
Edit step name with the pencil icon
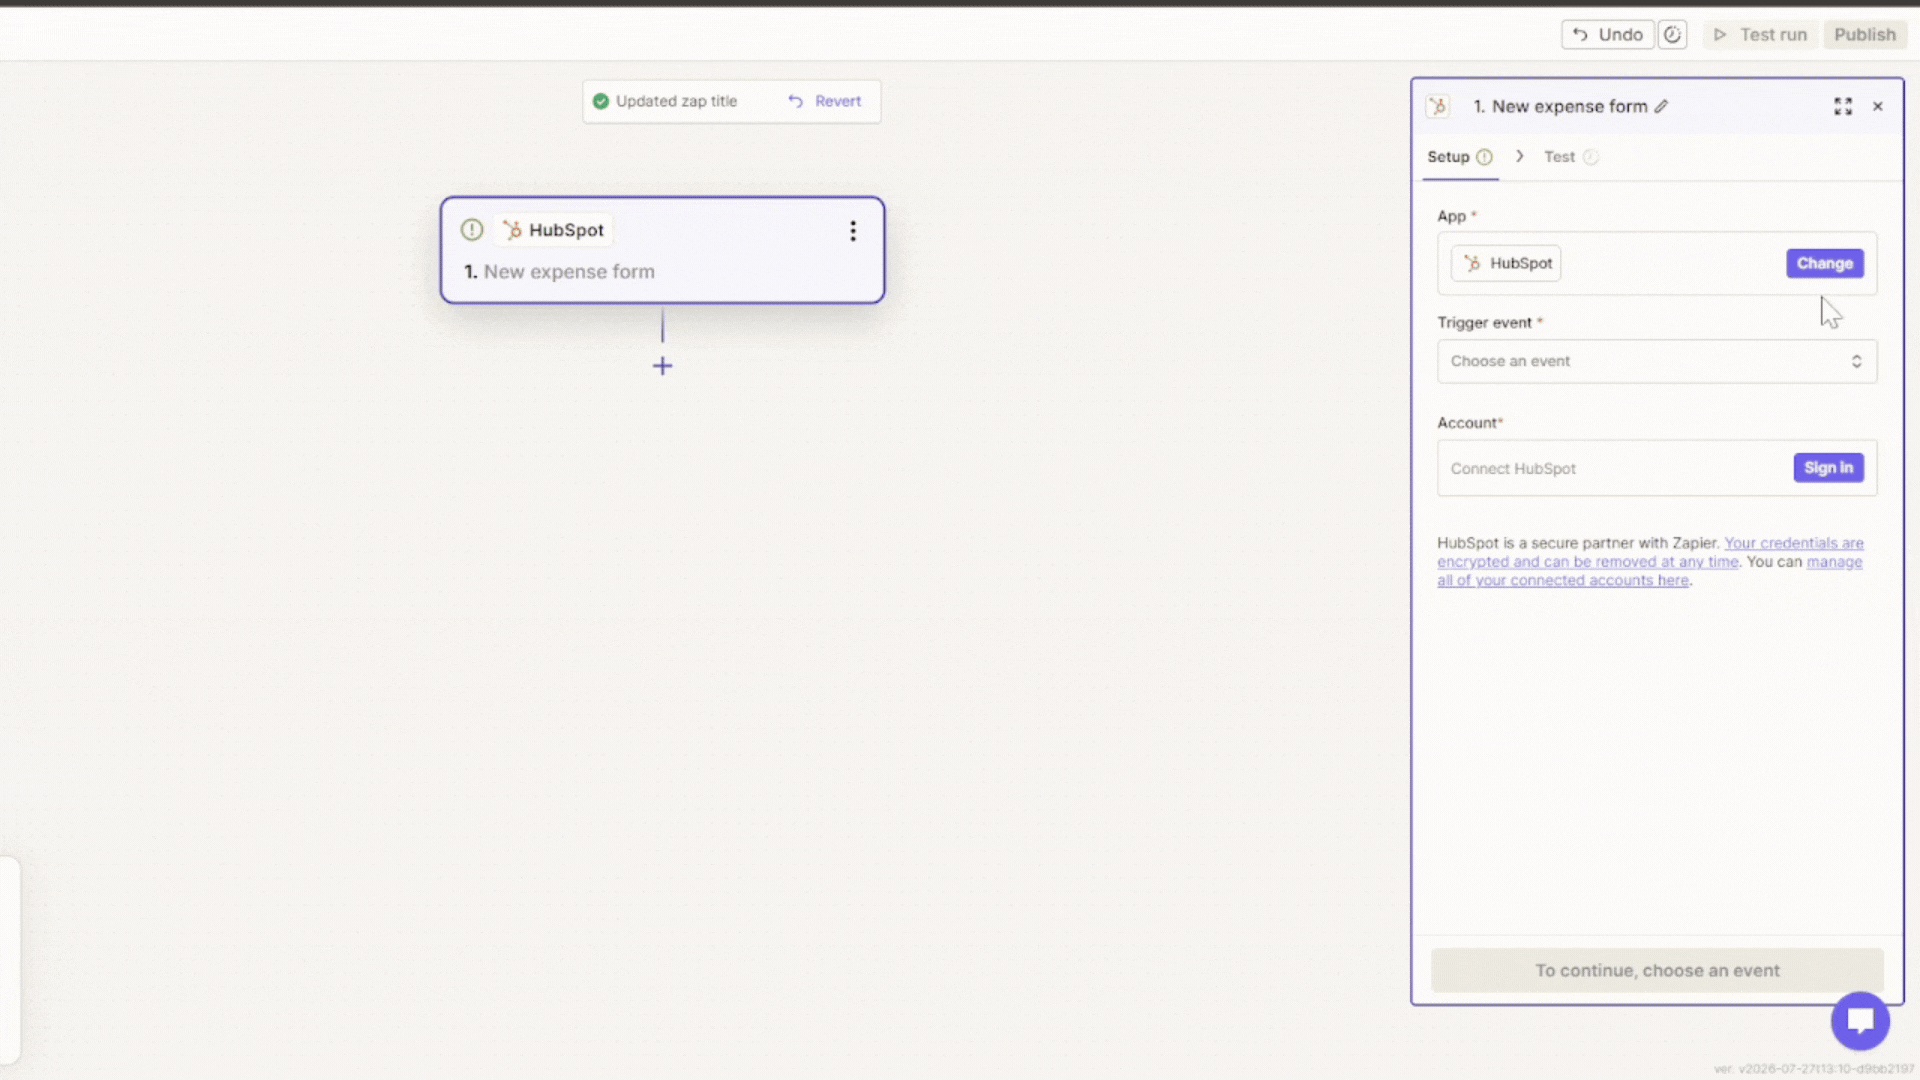[1661, 106]
